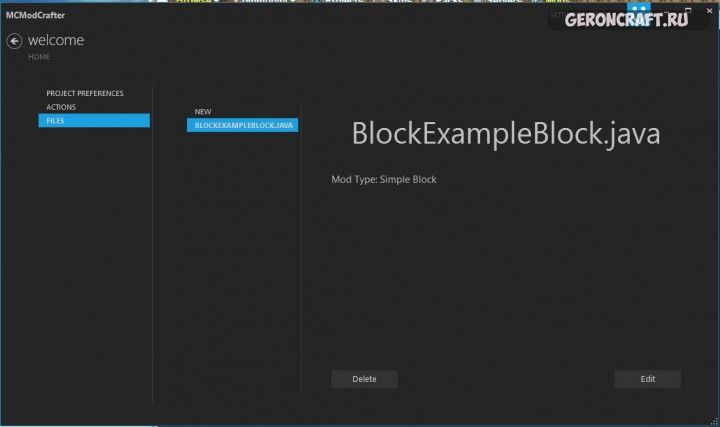Click the welcome page title
Screen dimensions: 720x427
56,41
